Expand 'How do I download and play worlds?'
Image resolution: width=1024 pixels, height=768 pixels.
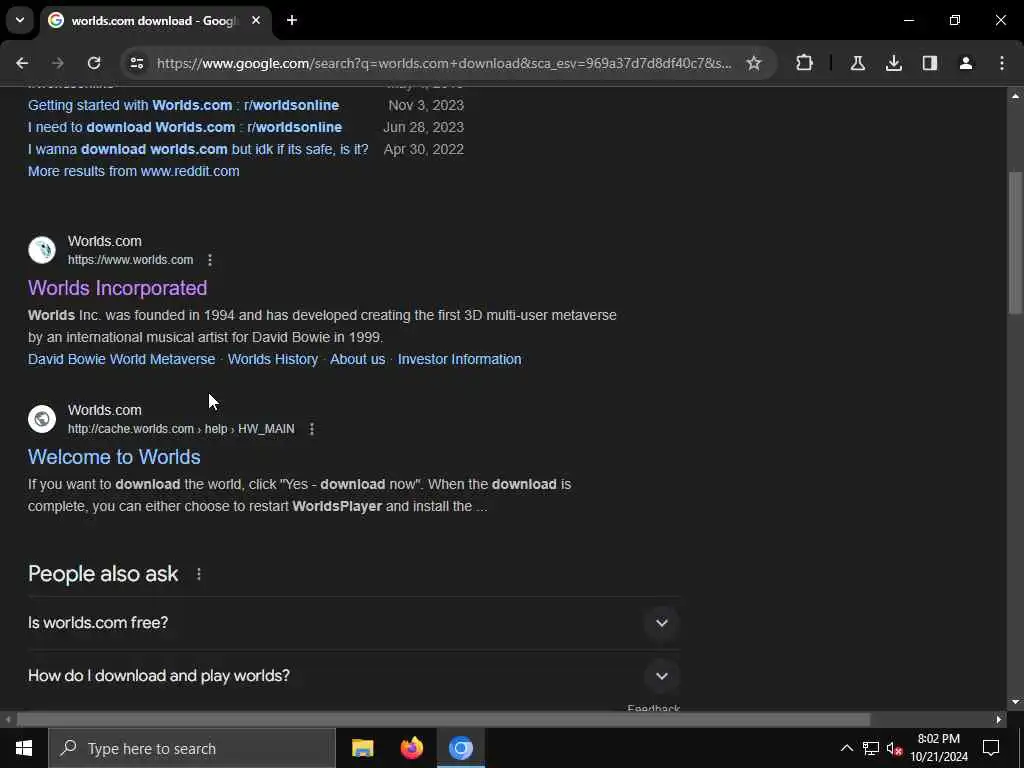353,676
